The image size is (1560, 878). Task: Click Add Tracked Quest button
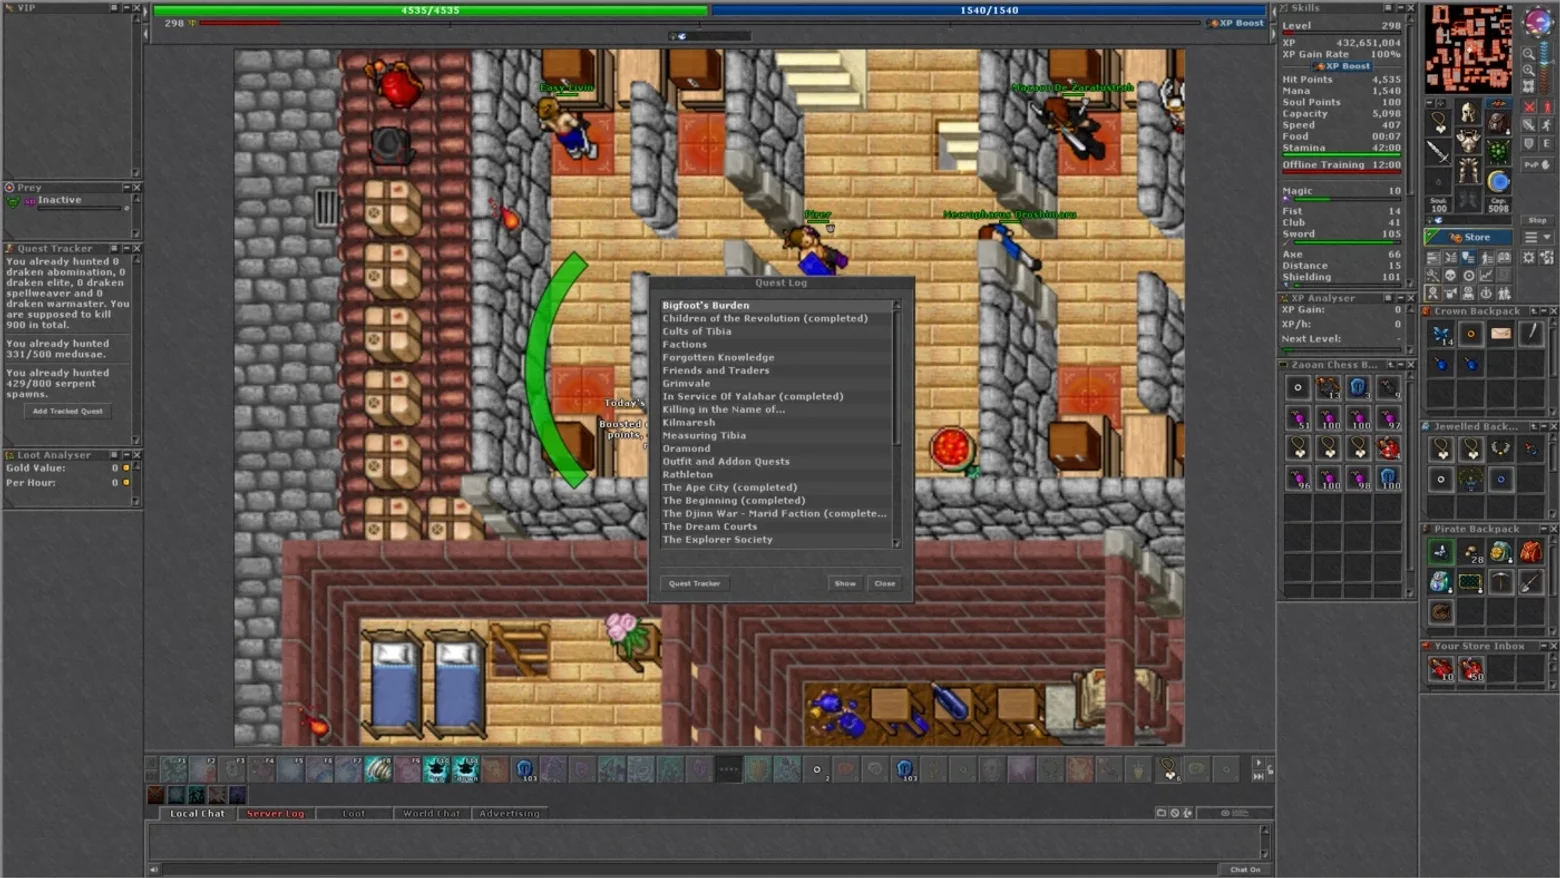[x=67, y=411]
